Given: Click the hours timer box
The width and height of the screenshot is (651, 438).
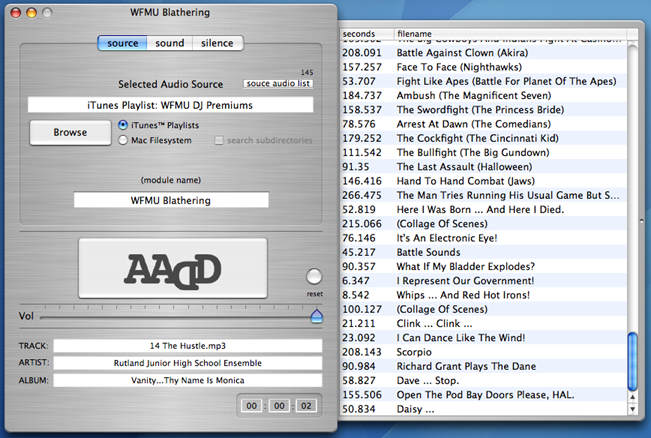Looking at the screenshot, I should 252,406.
